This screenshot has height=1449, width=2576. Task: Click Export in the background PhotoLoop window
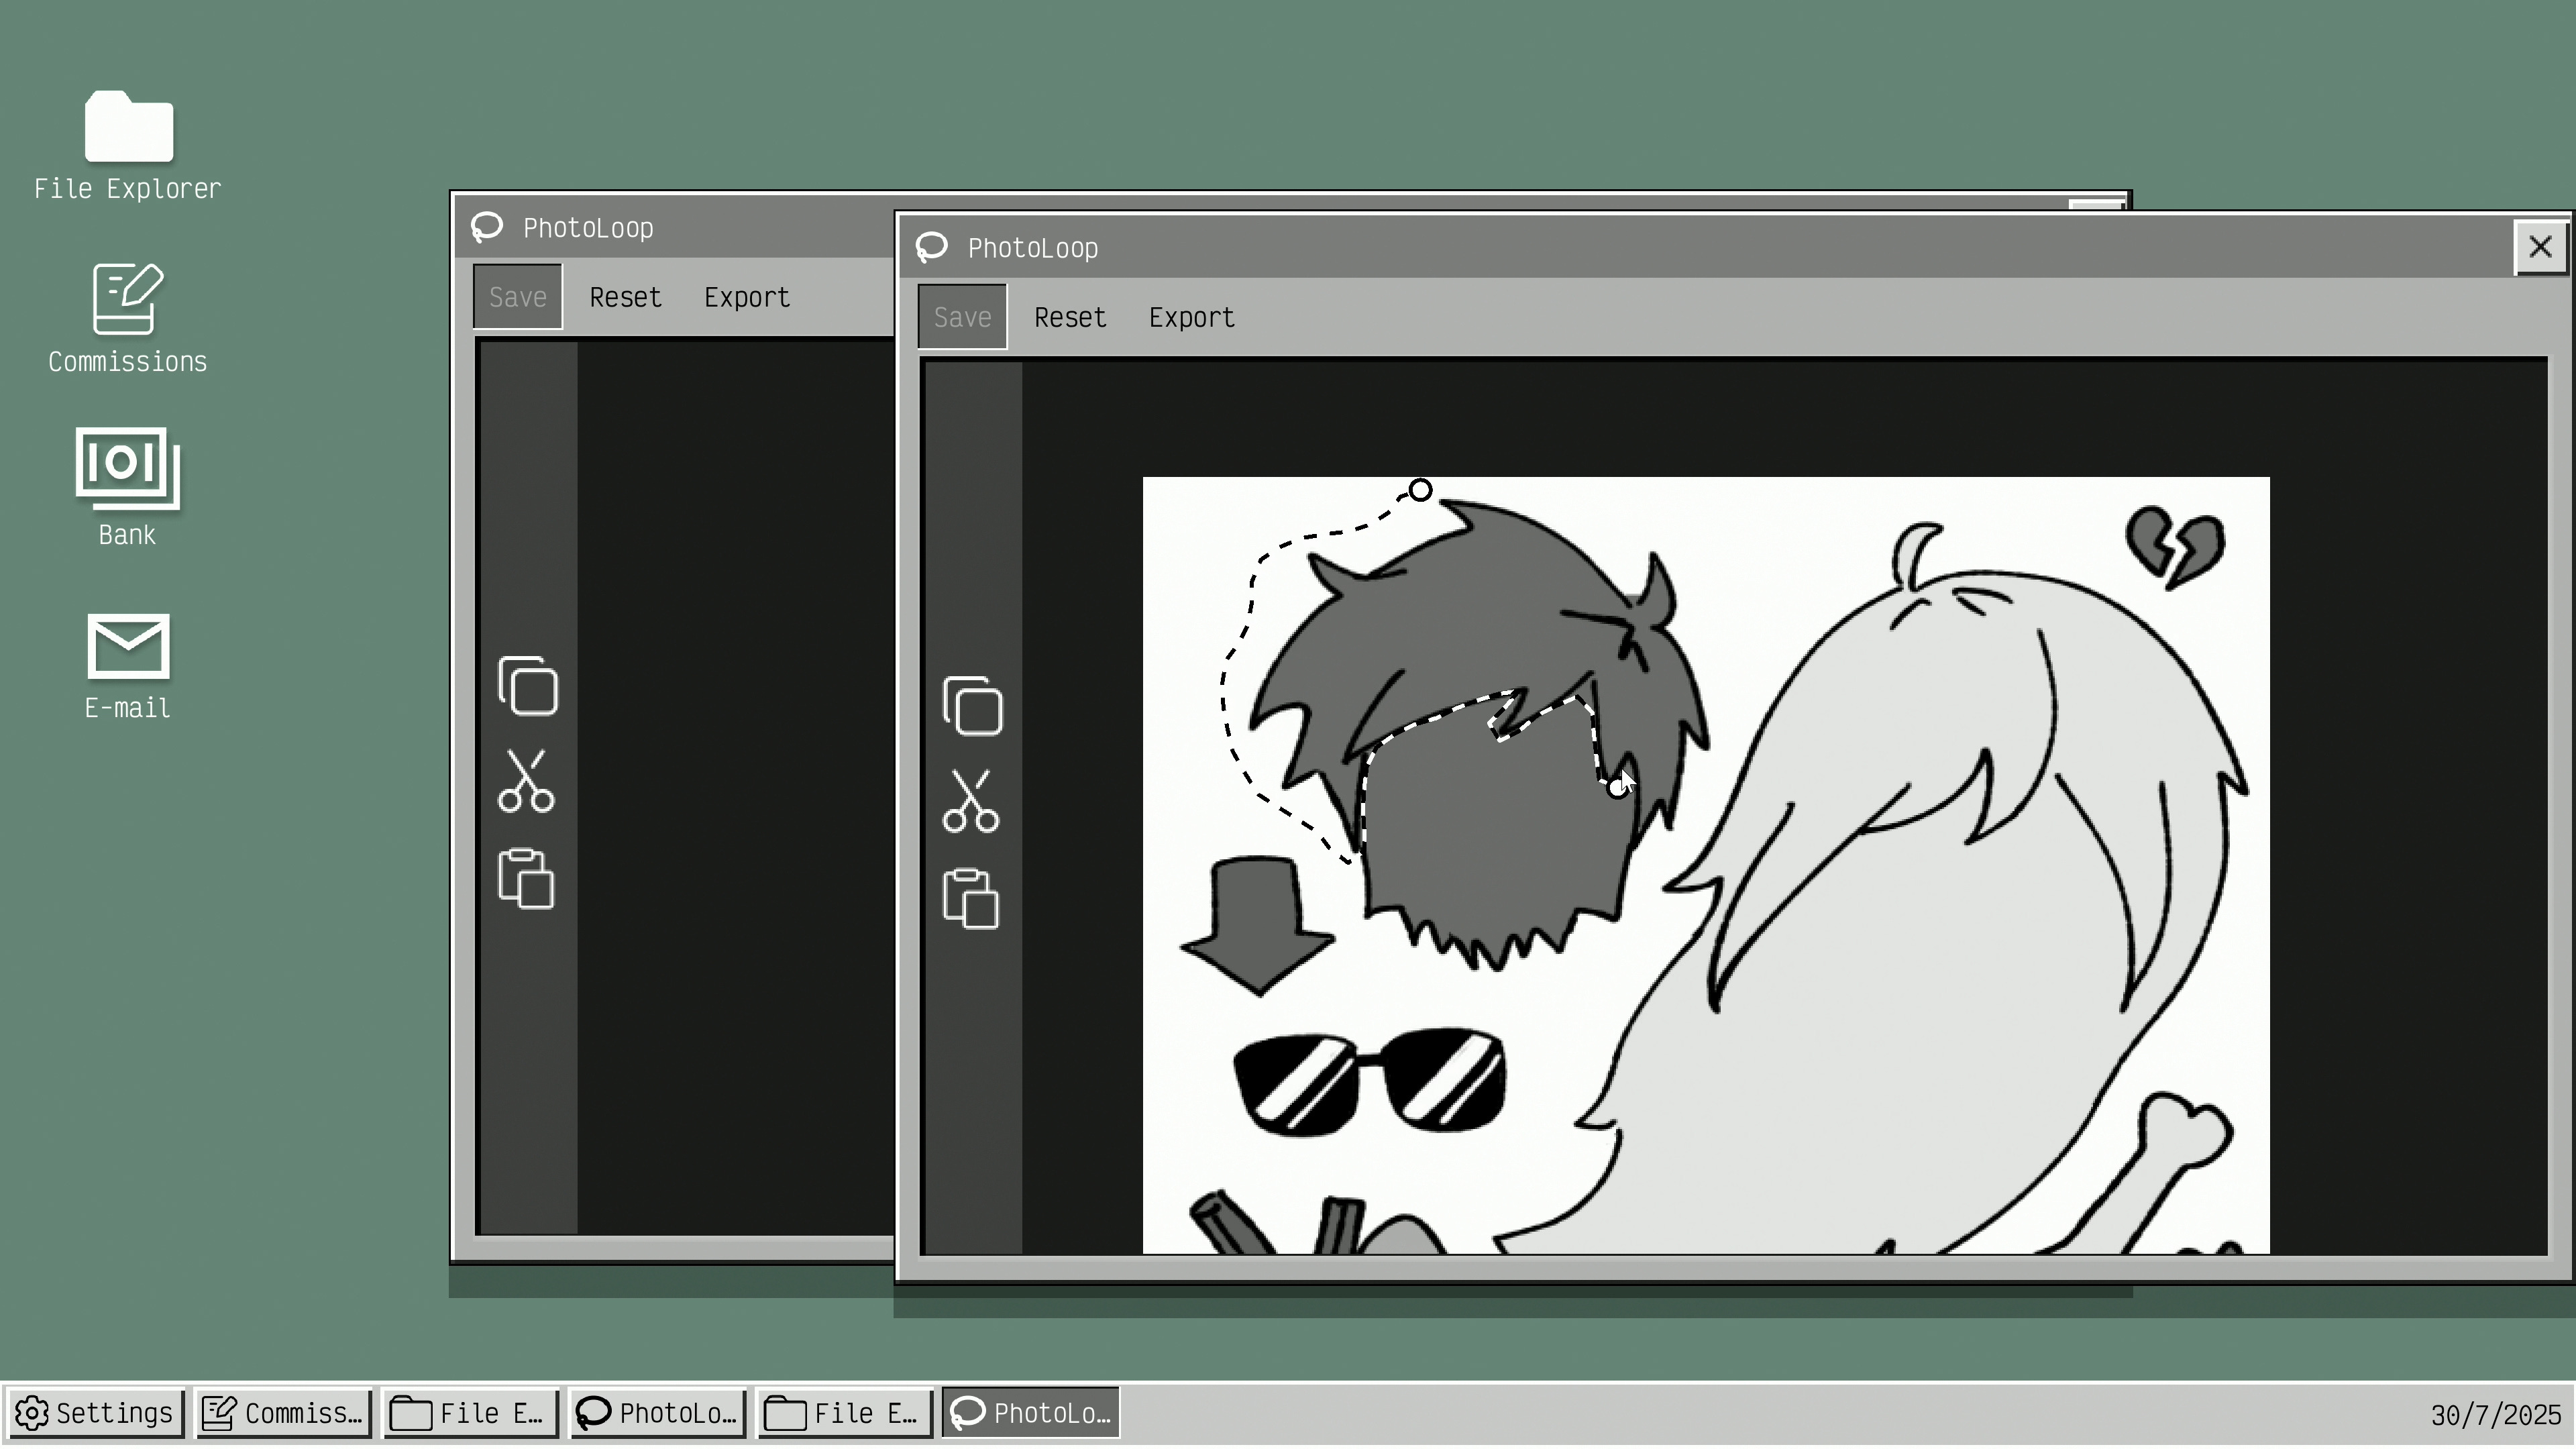746,298
